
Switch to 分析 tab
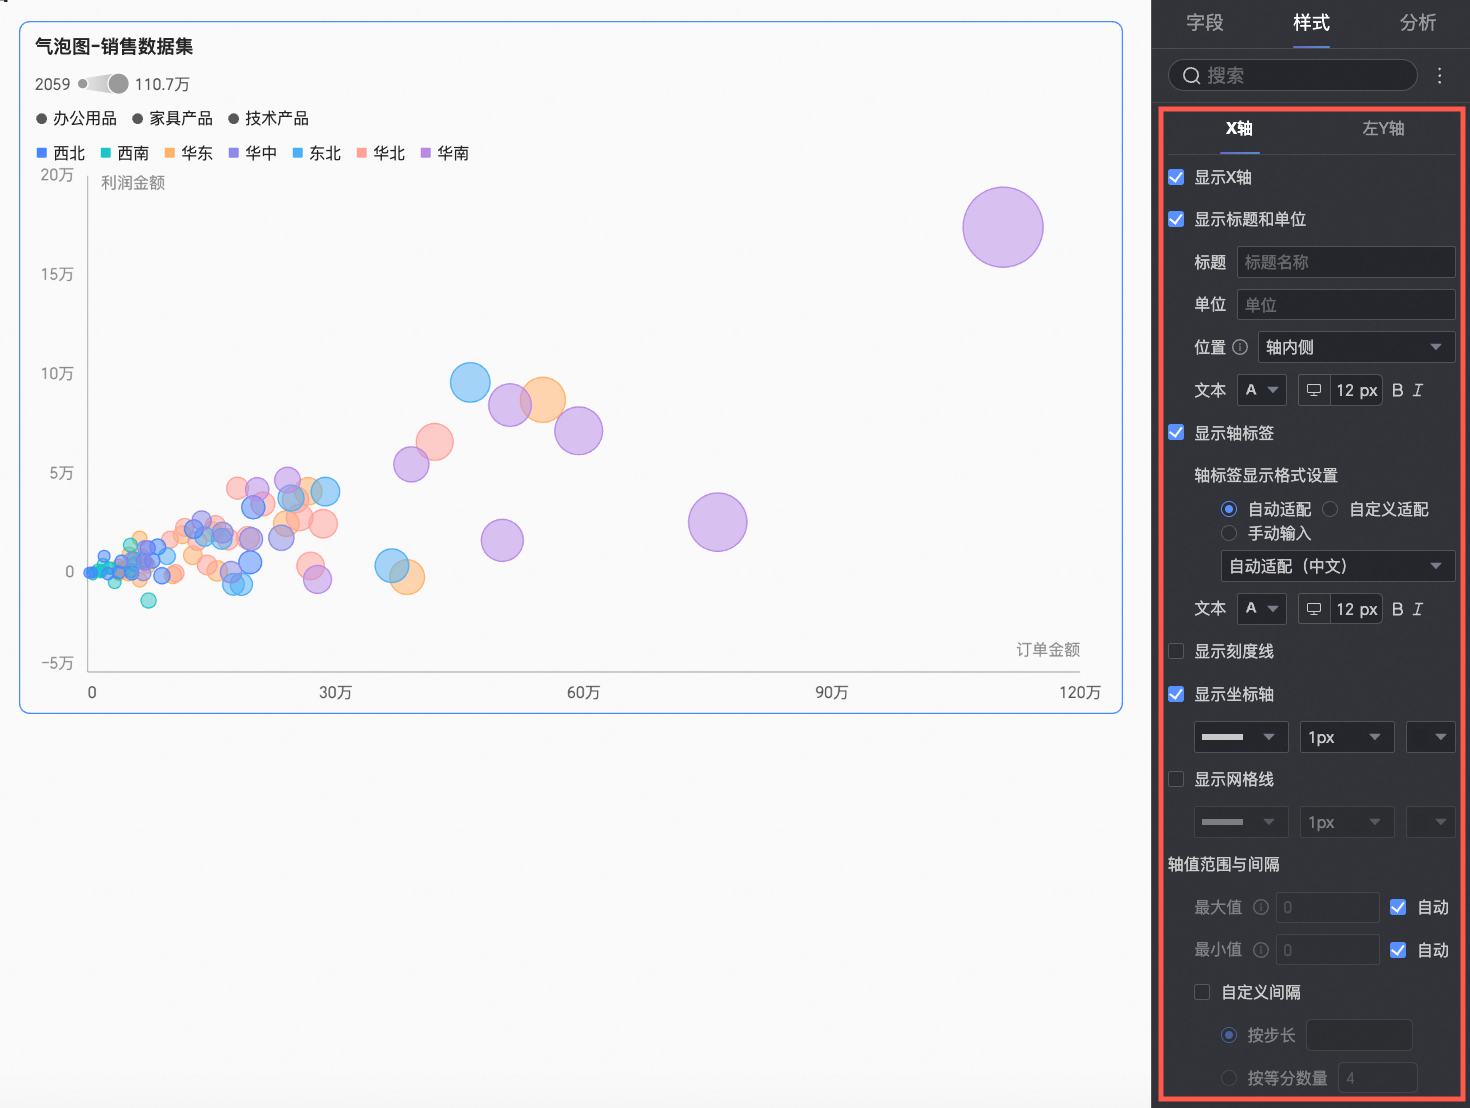(x=1418, y=23)
